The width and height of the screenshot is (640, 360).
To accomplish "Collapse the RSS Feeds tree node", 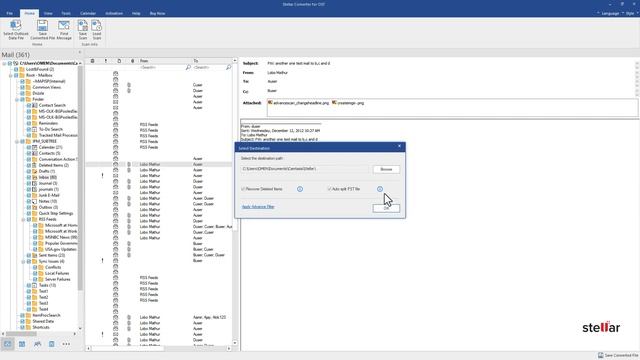I will 23,219.
